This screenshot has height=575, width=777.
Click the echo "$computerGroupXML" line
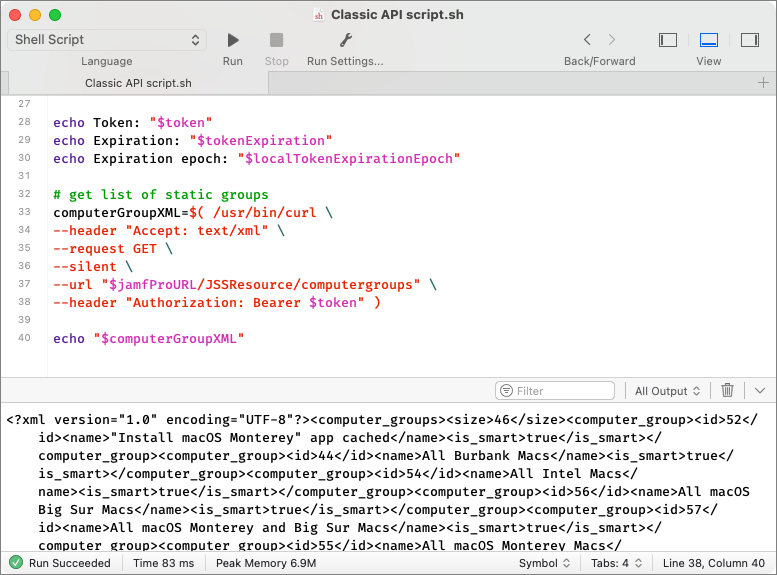pos(148,339)
